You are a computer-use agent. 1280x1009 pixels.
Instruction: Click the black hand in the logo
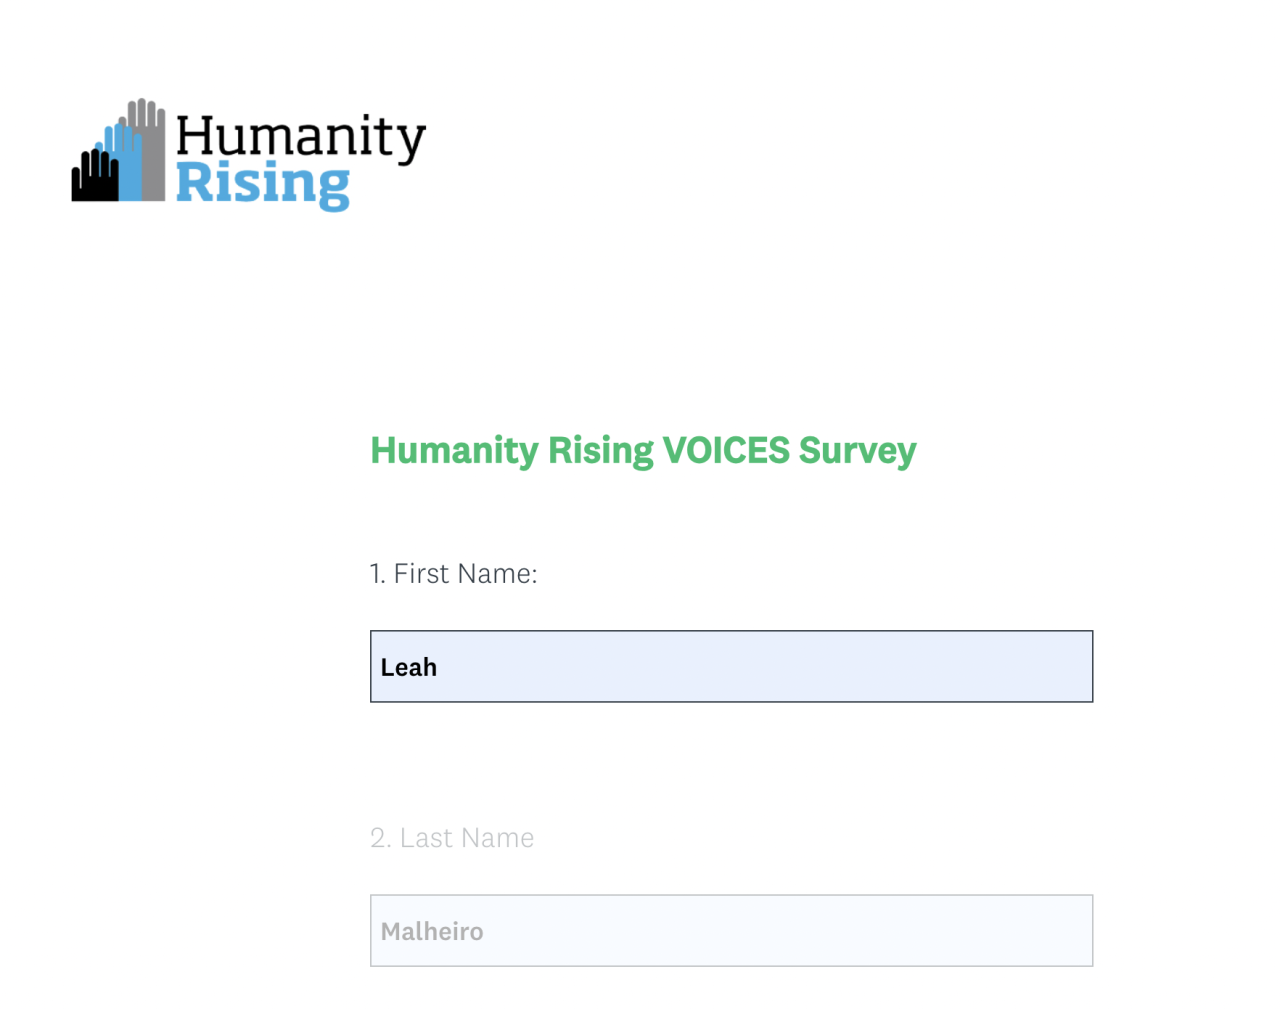click(x=93, y=180)
